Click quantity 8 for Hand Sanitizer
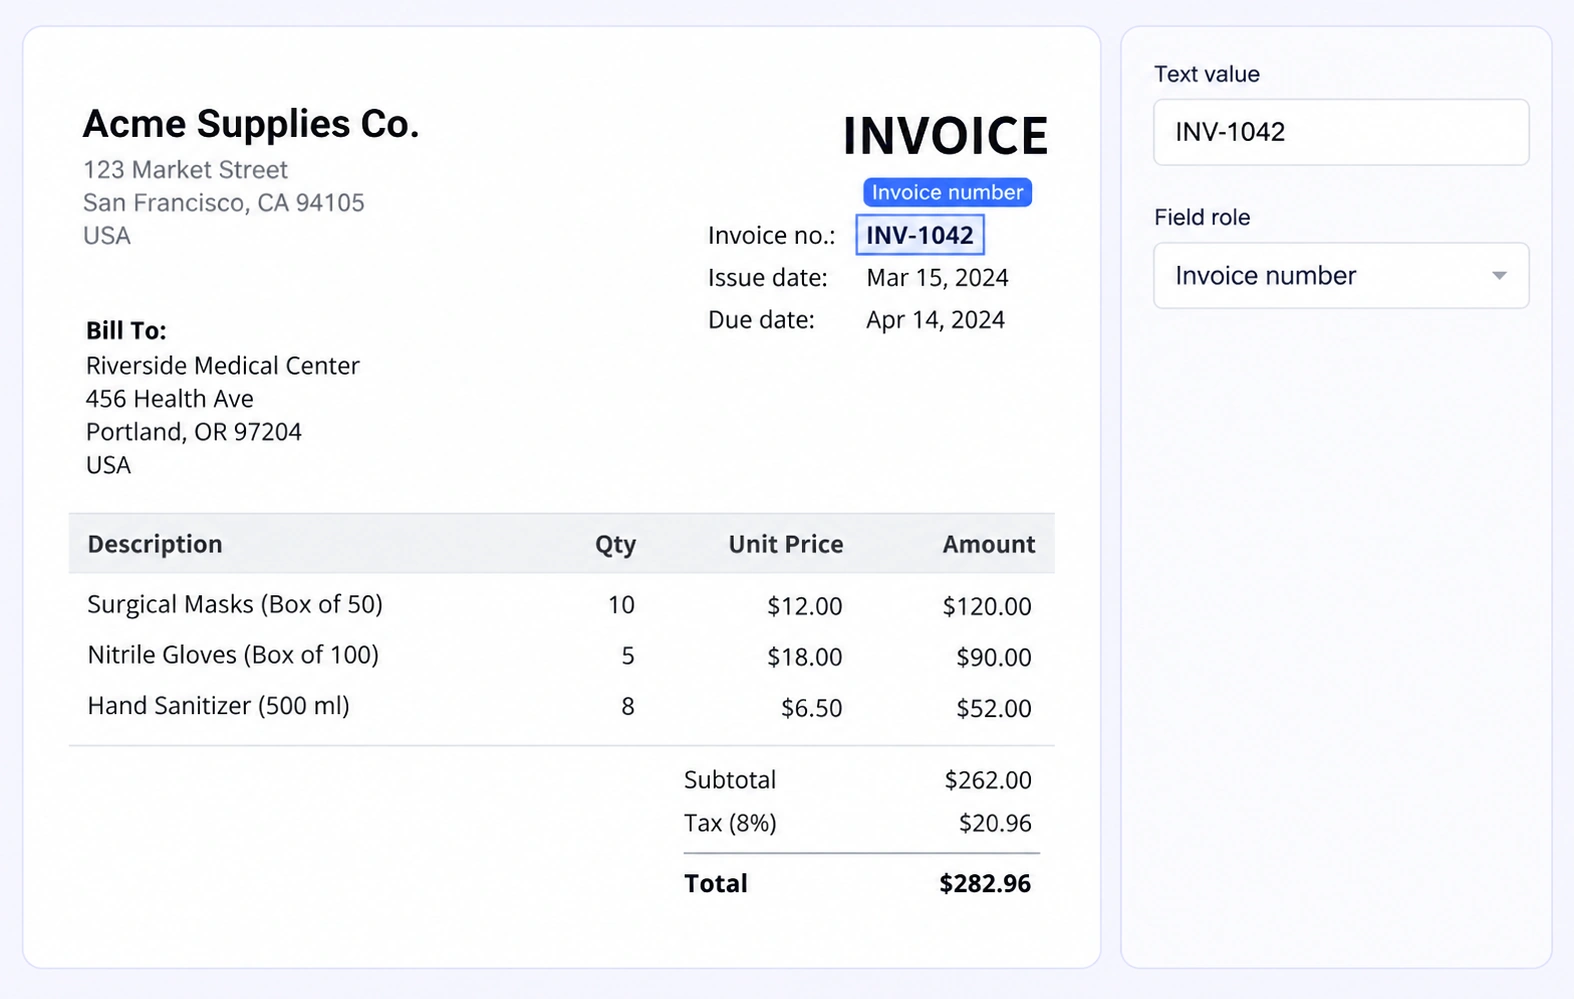 click(x=628, y=707)
